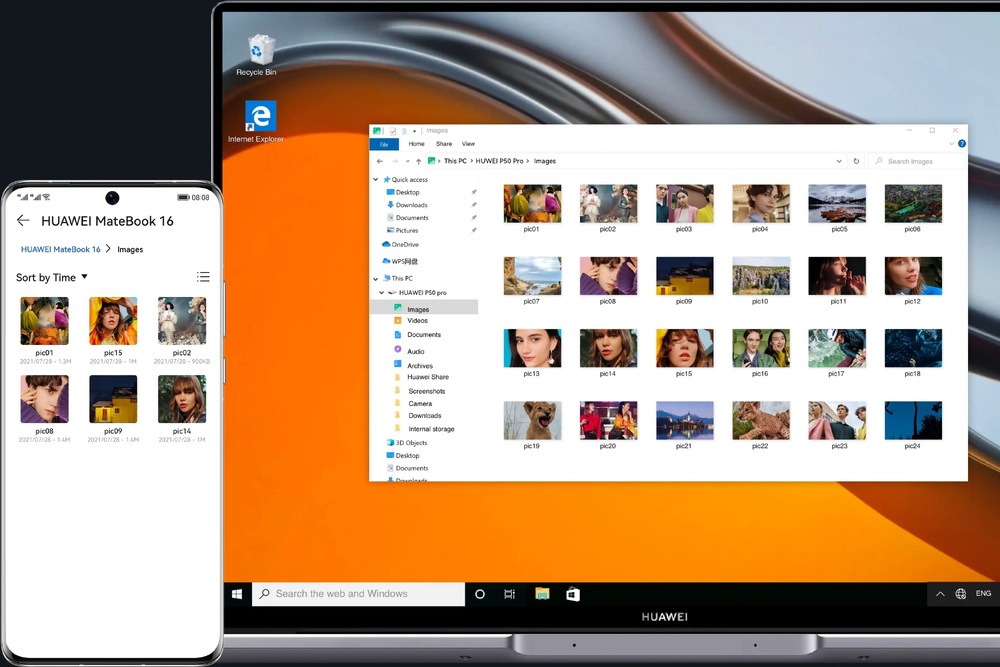
Task: Go up one folder level in Explorer
Action: 418,161
